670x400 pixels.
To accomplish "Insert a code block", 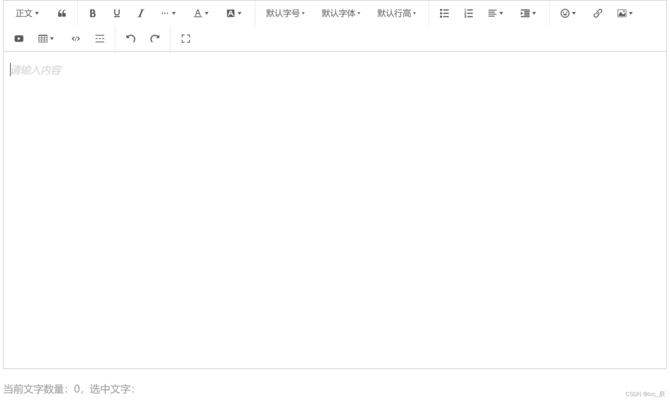I will 76,39.
